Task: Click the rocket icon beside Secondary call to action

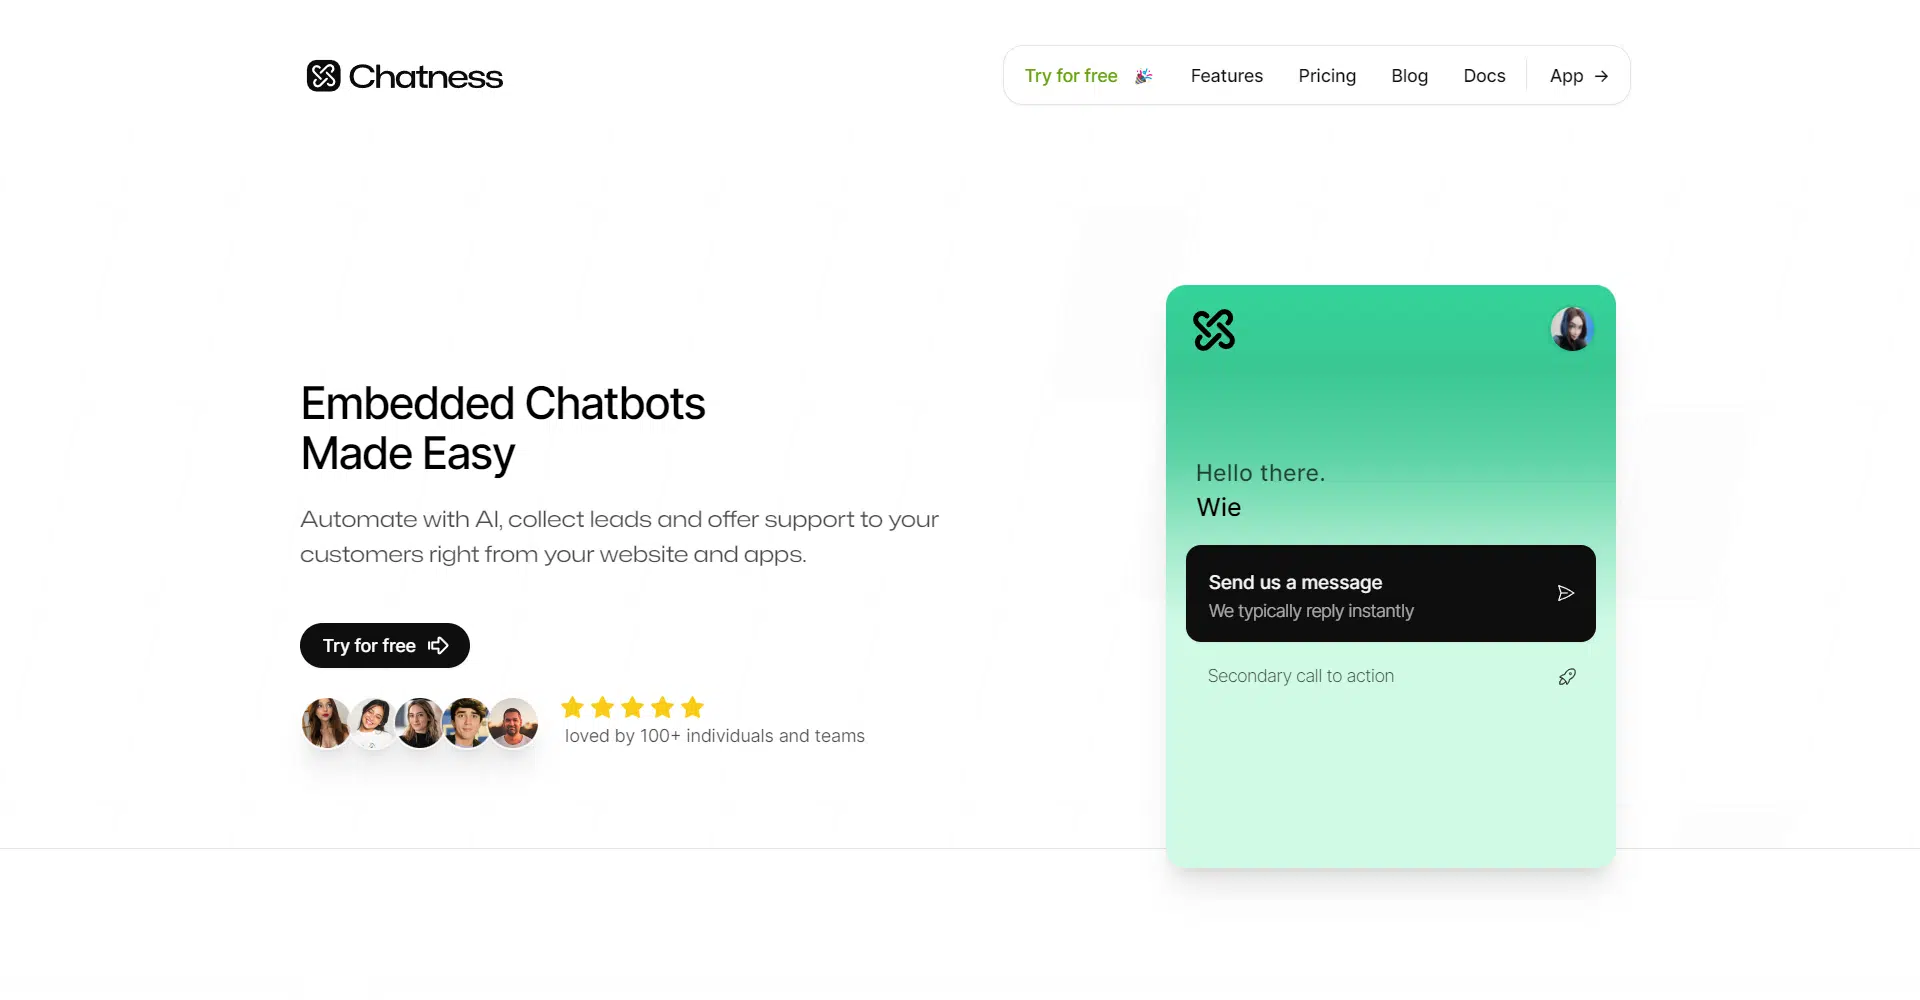Action: (1567, 677)
